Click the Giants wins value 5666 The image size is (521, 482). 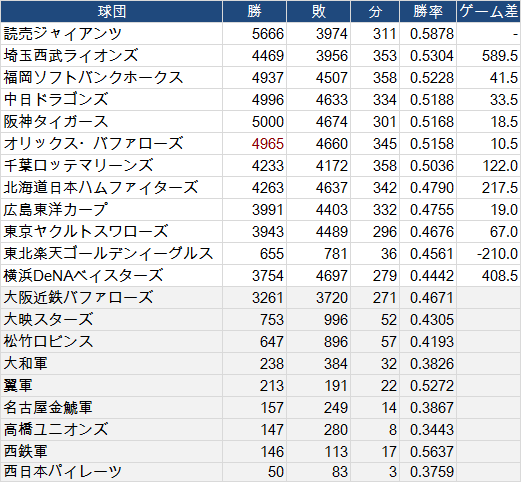point(268,34)
